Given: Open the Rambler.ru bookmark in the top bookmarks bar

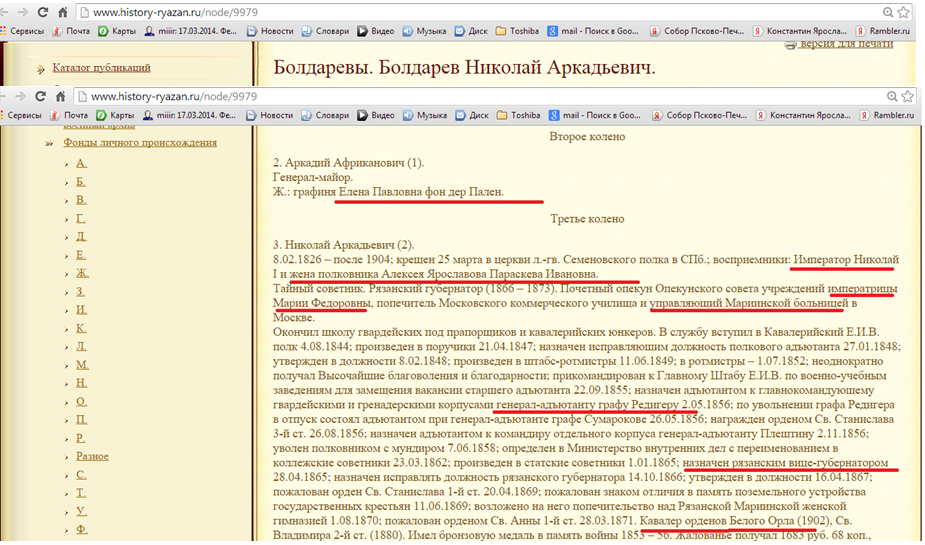Looking at the screenshot, I should click(x=883, y=31).
